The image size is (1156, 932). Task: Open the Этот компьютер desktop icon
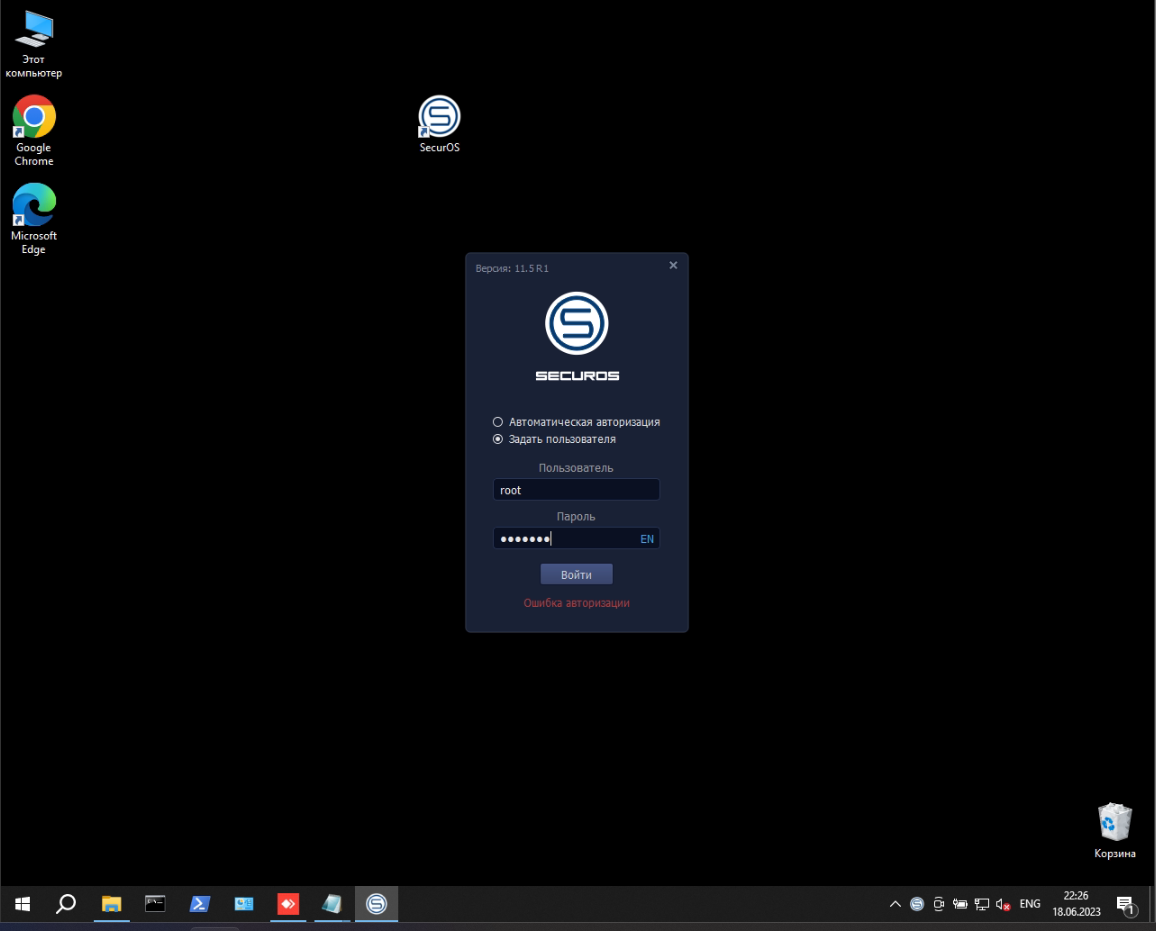click(x=34, y=44)
